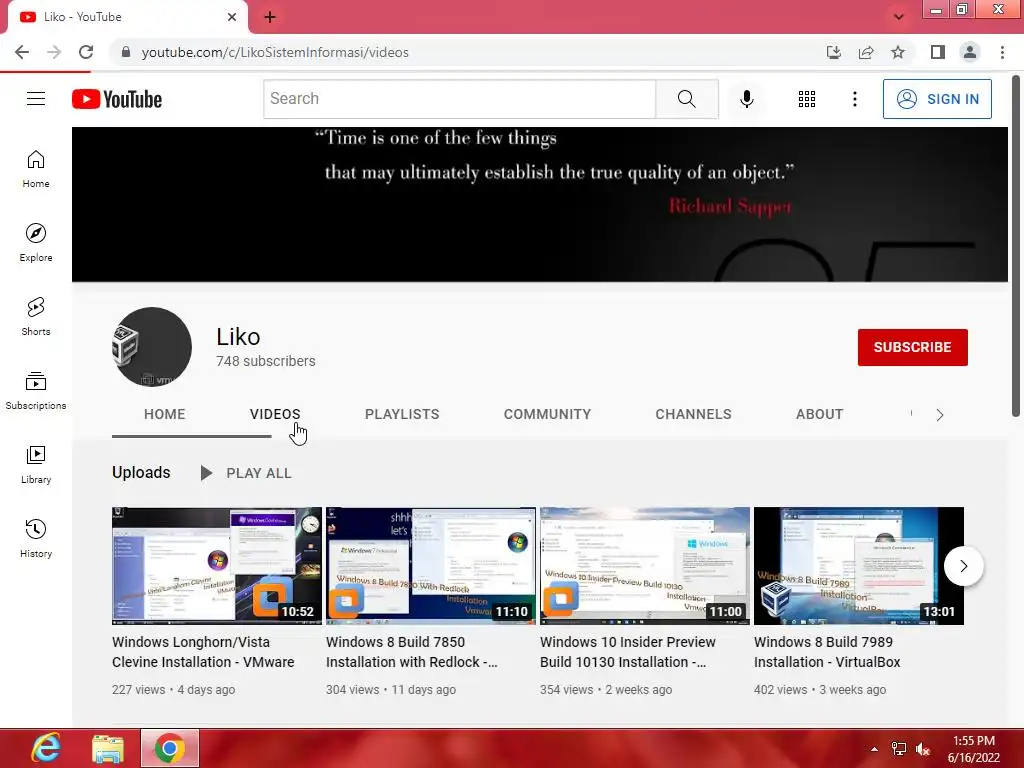
Task: Click the address bar URL
Action: point(275,52)
